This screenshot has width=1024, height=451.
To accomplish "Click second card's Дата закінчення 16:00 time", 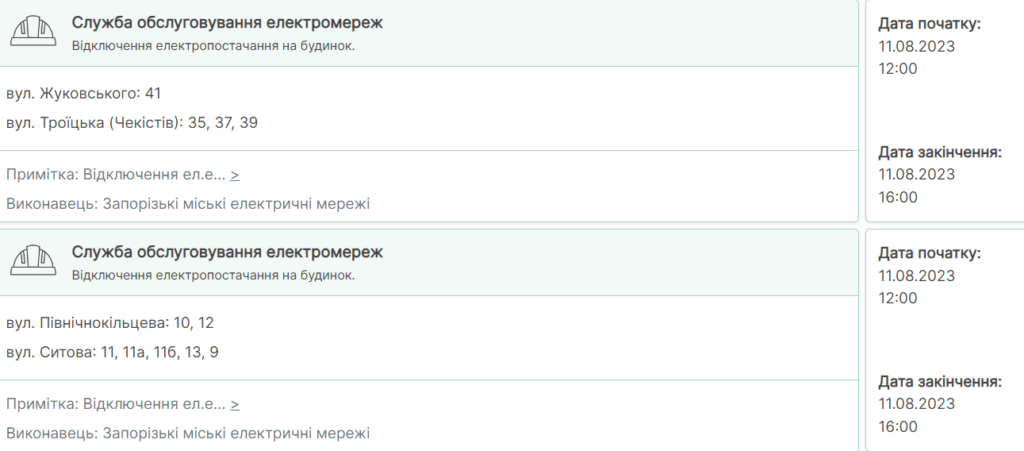I will [898, 427].
